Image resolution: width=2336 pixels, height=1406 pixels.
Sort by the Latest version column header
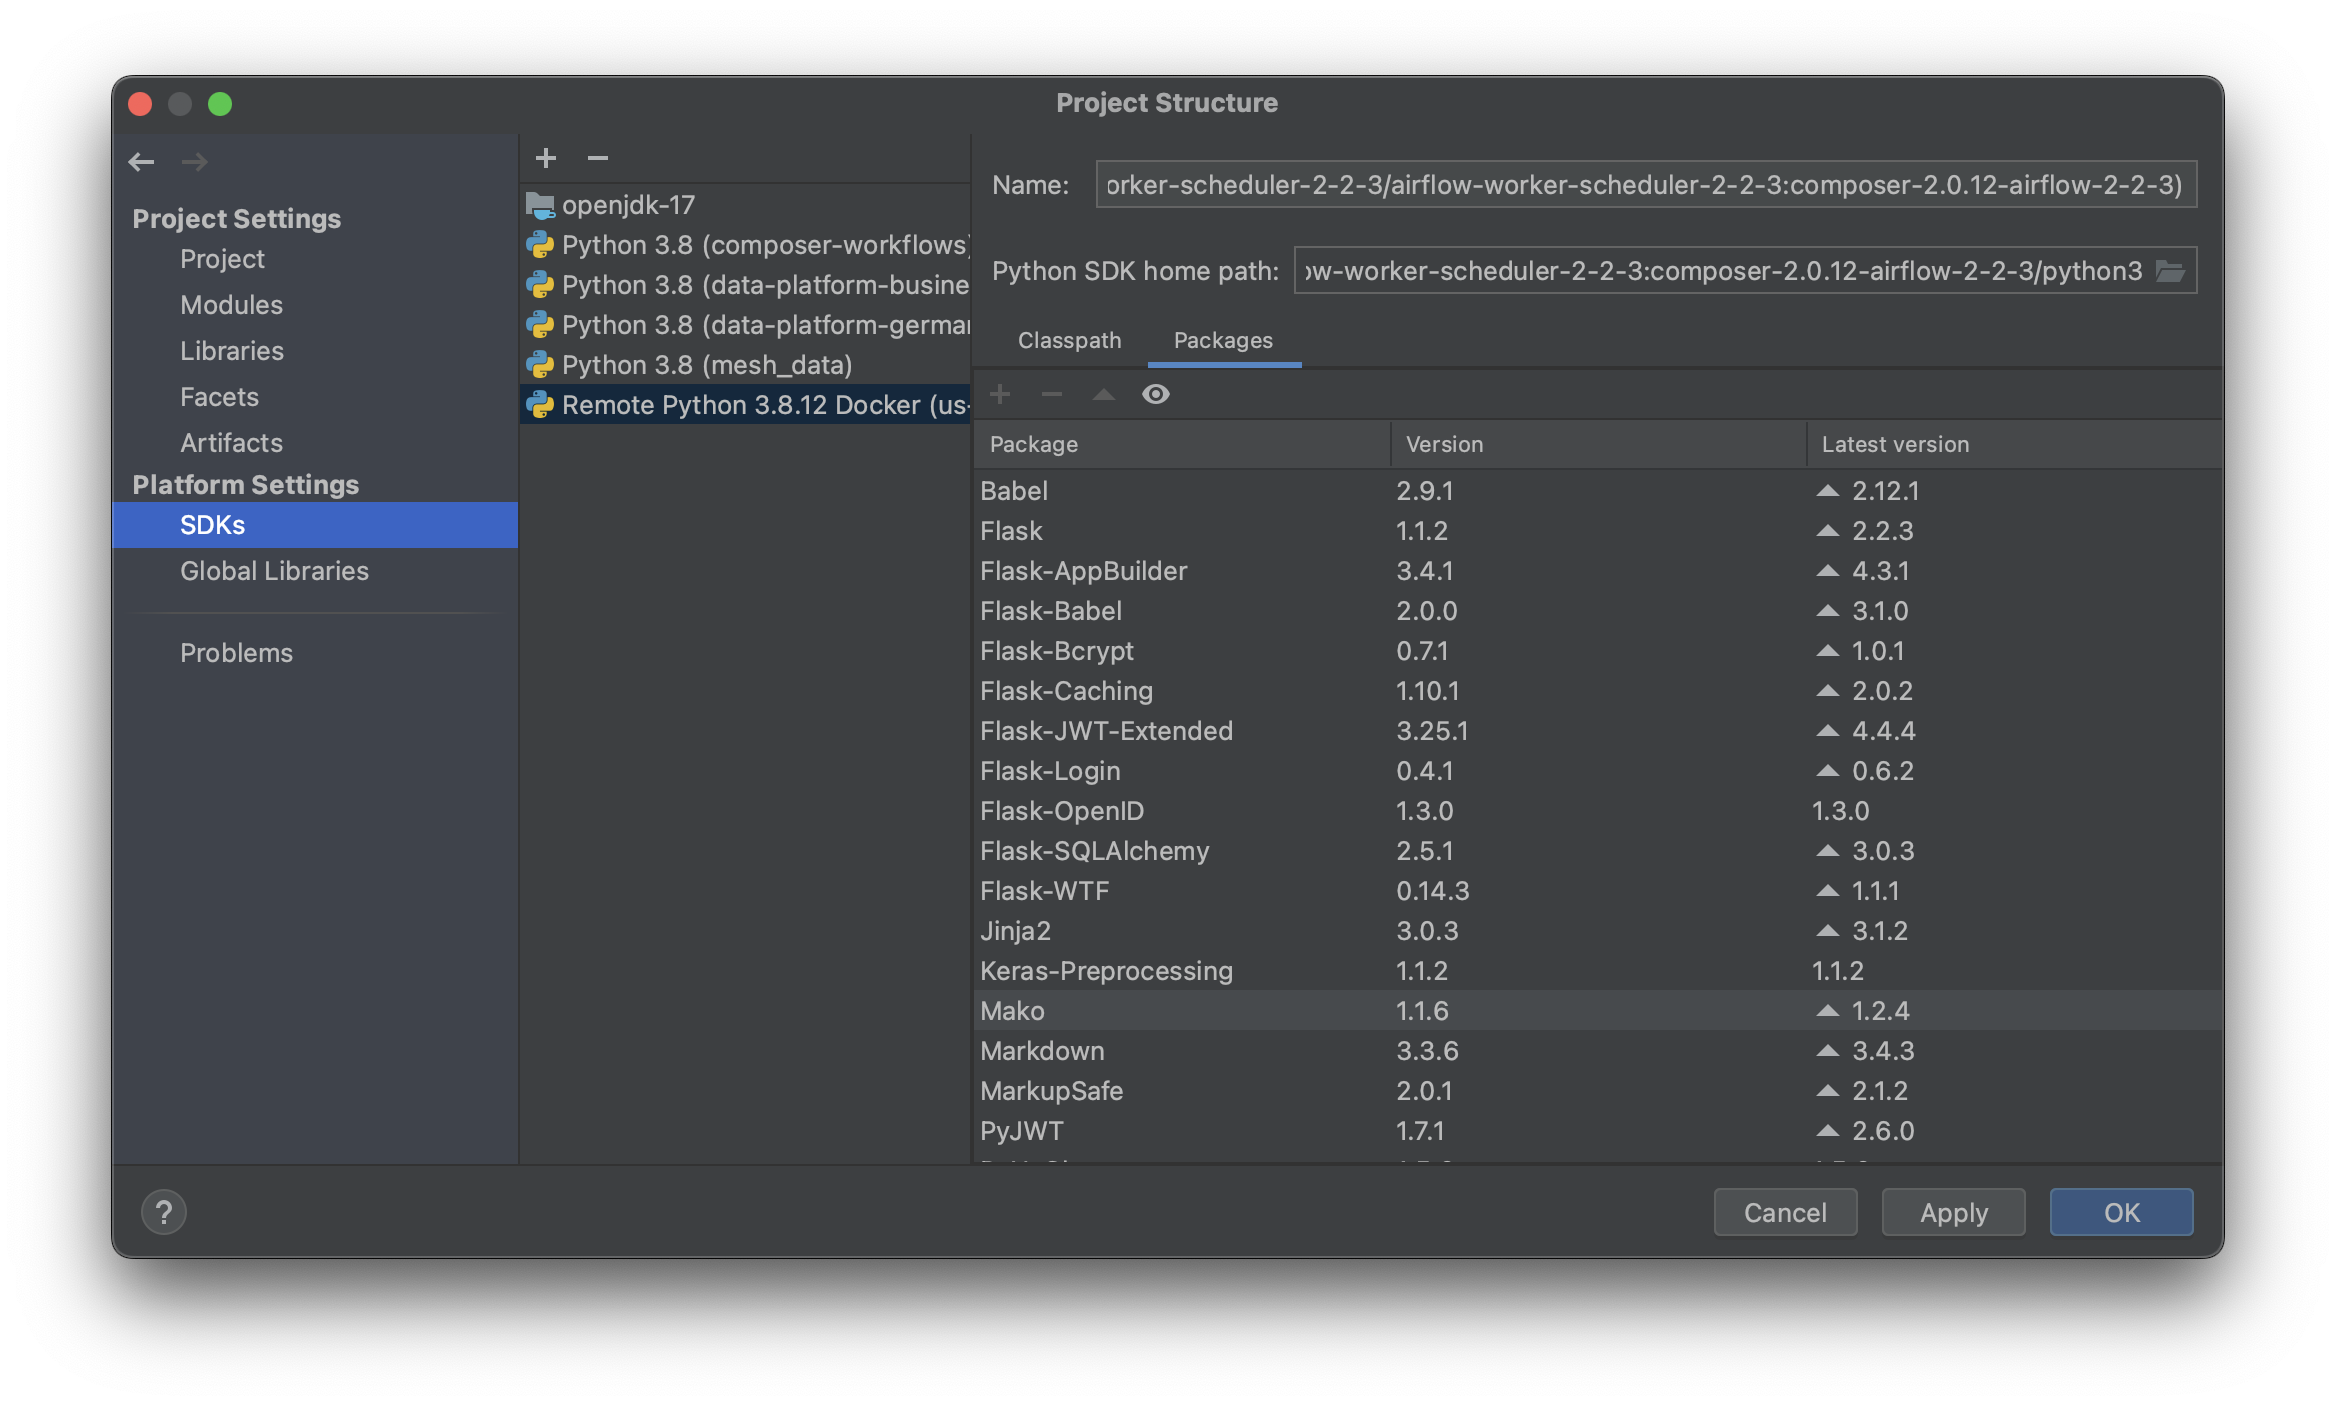[1895, 444]
